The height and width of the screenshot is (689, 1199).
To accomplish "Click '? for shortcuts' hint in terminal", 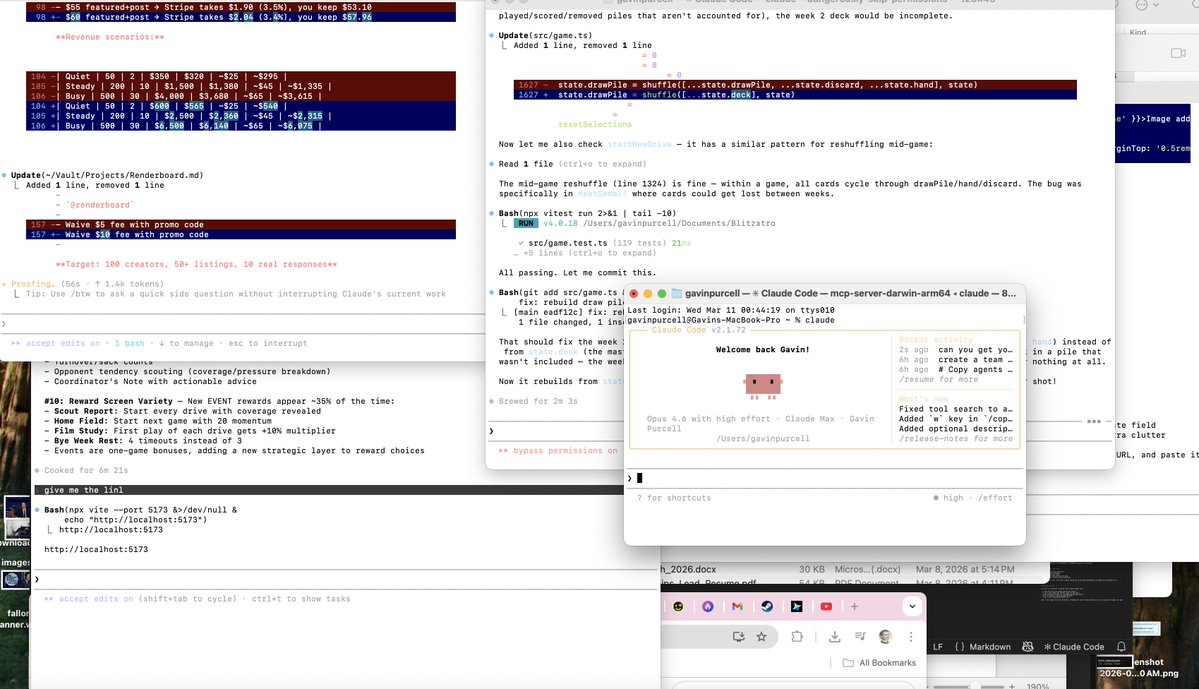I will (x=674, y=498).
